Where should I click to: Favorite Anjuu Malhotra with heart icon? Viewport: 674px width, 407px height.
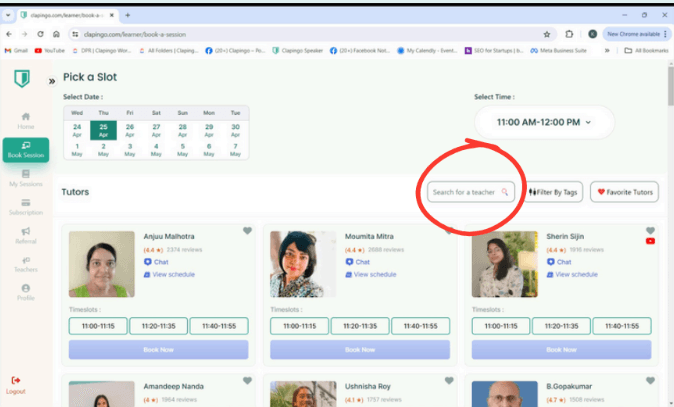(x=248, y=231)
